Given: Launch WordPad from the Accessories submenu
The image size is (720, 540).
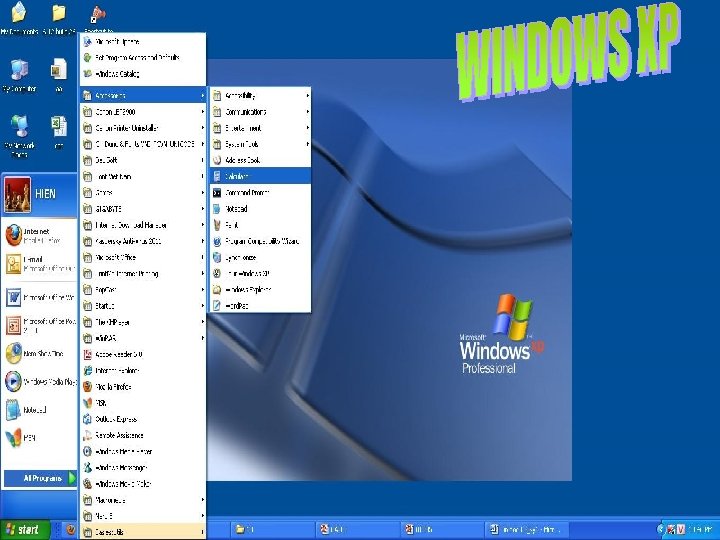Looking at the screenshot, I should 260,306.
